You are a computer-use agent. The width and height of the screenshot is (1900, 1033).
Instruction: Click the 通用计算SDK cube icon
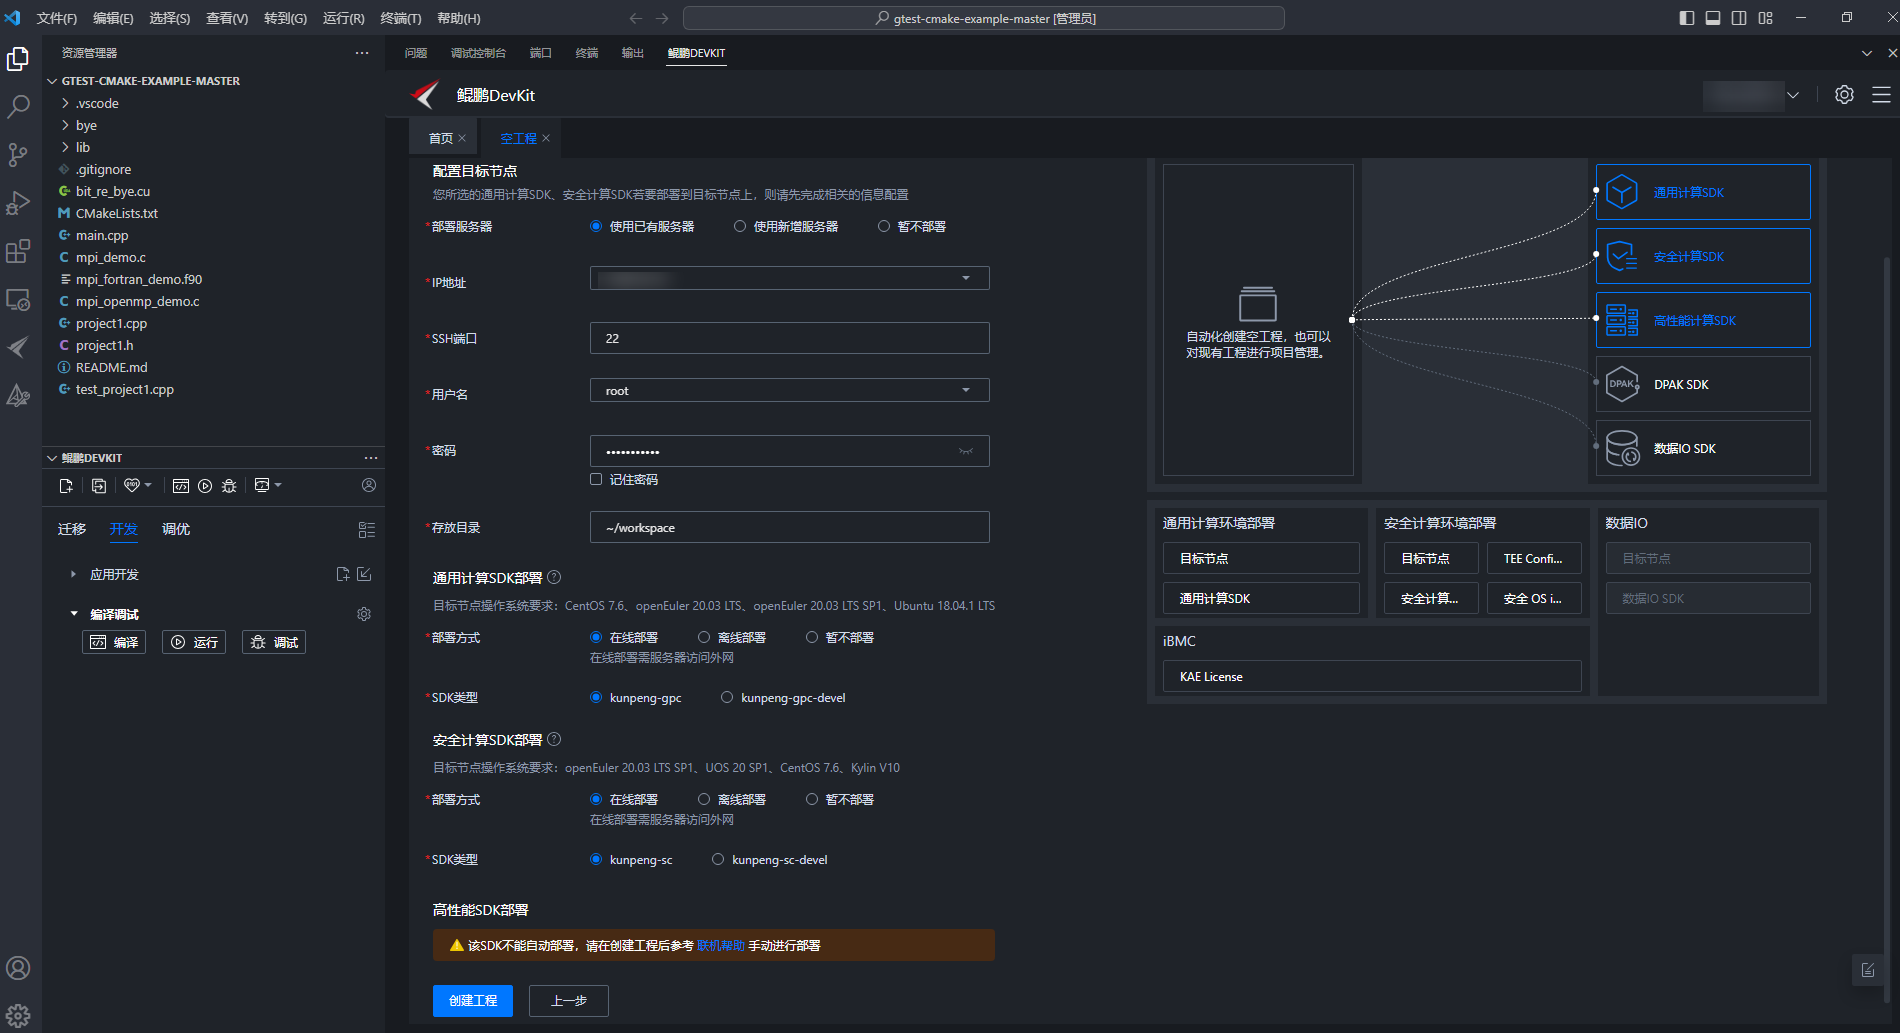tap(1621, 192)
